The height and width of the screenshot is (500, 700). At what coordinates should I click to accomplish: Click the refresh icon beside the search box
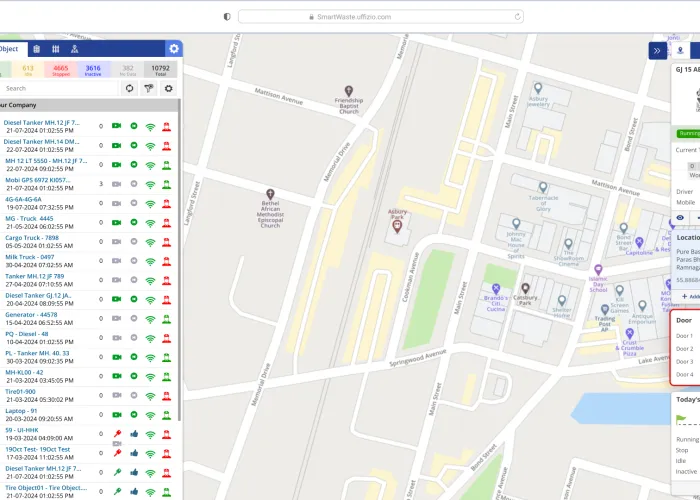(x=129, y=88)
